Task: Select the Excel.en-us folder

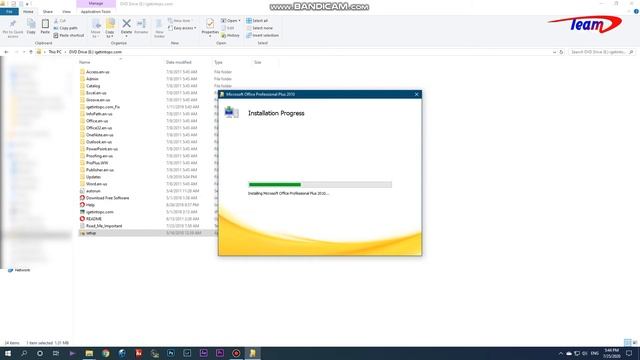Action: (x=96, y=93)
